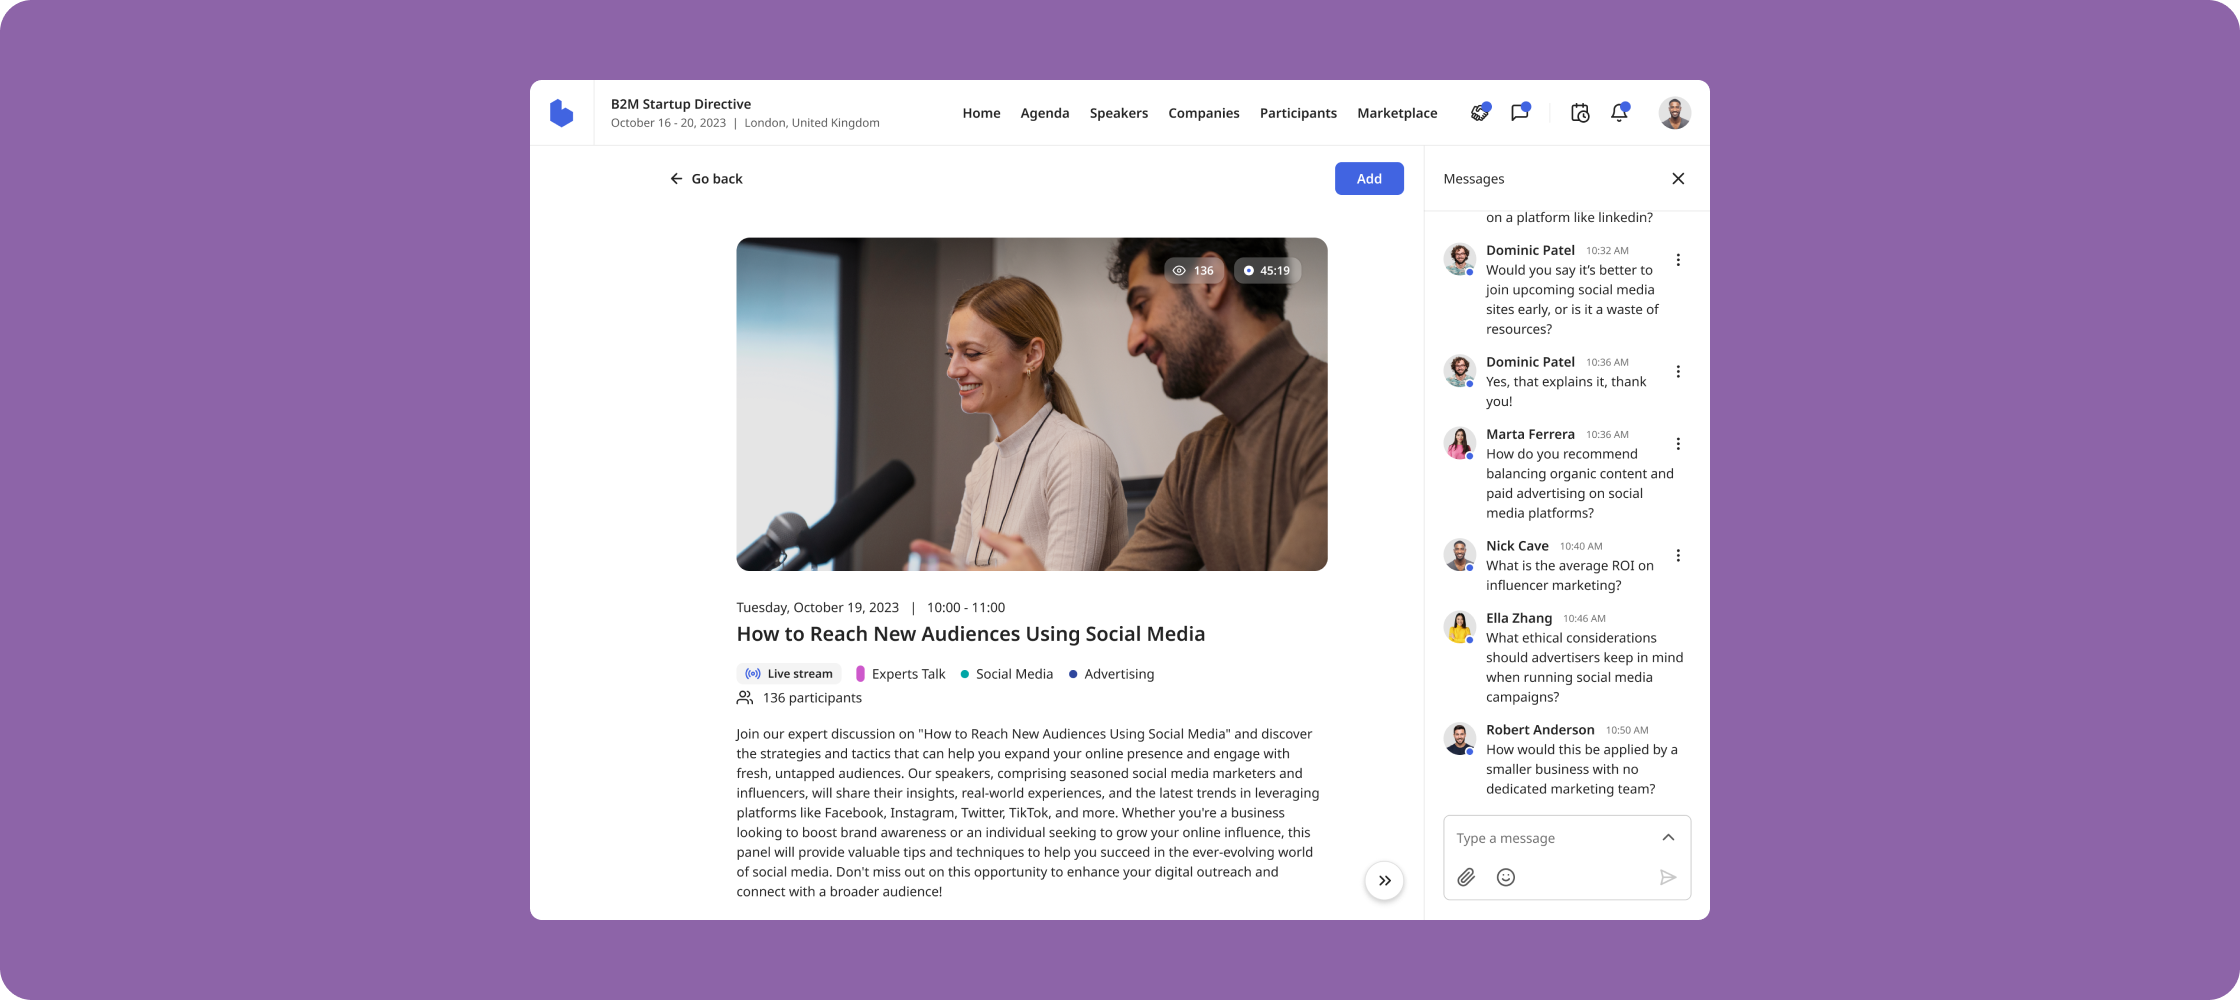Click the Live stream tag
Image resolution: width=2240 pixels, height=1000 pixels.
[x=789, y=674]
